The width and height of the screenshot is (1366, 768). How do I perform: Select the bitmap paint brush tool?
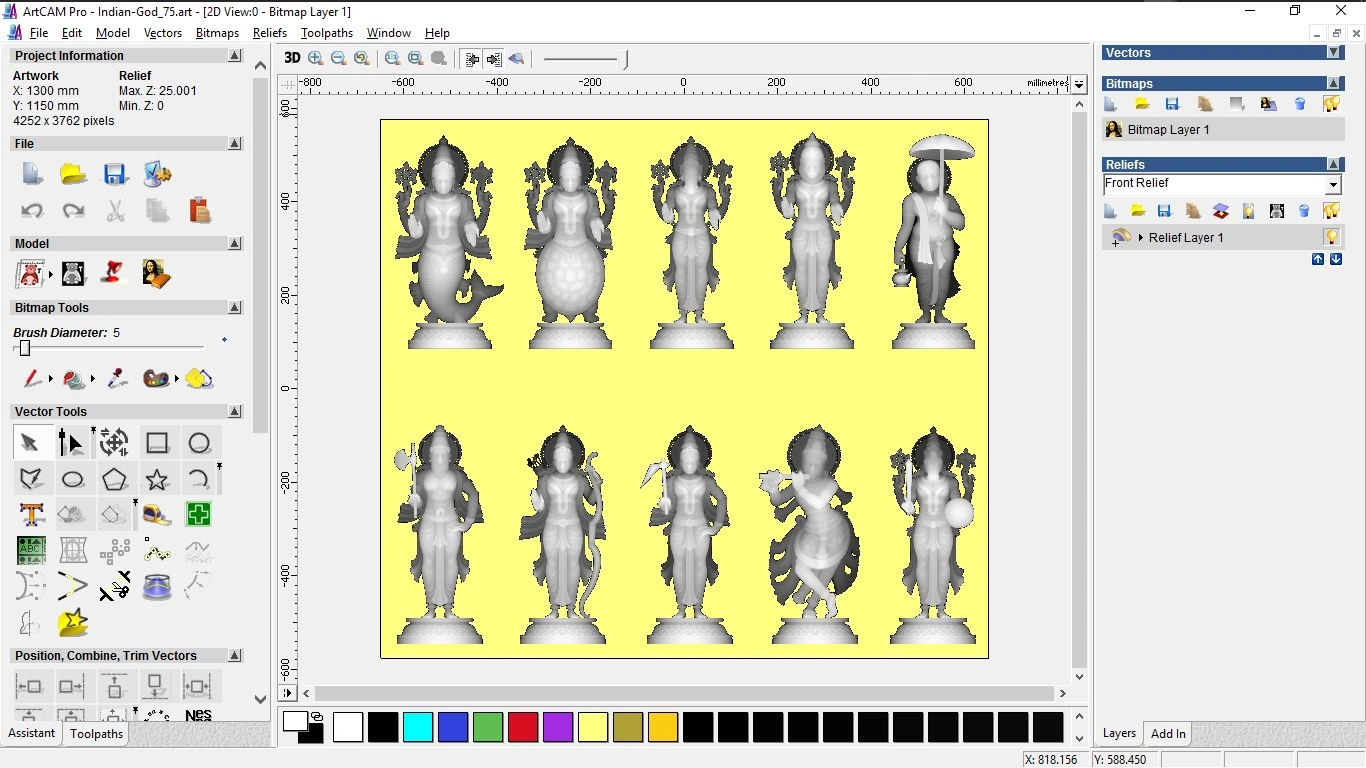[x=32, y=379]
